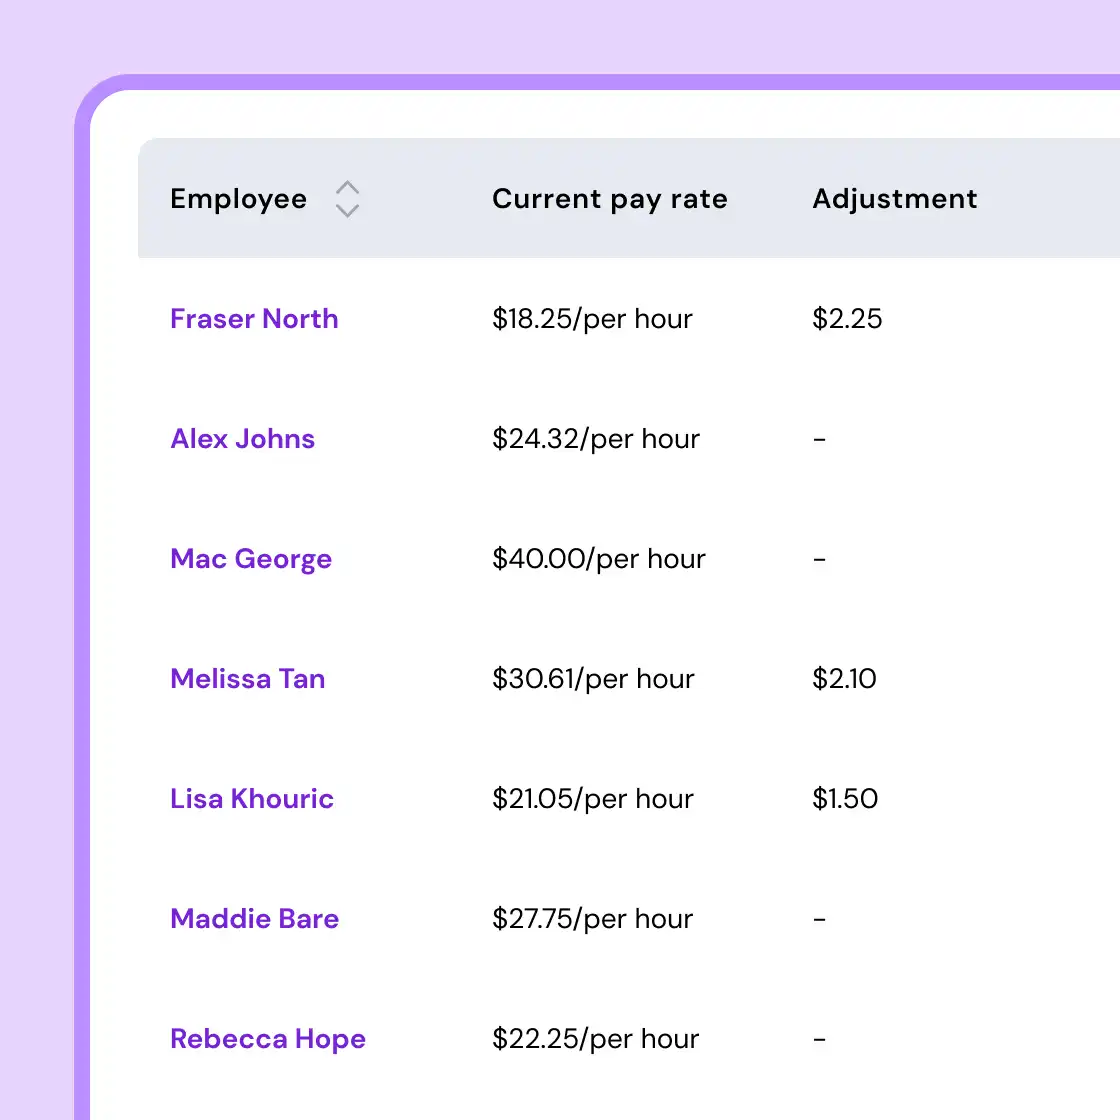The height and width of the screenshot is (1120, 1120).
Task: Click the $18.25/per hour pay rate
Action: coord(592,319)
